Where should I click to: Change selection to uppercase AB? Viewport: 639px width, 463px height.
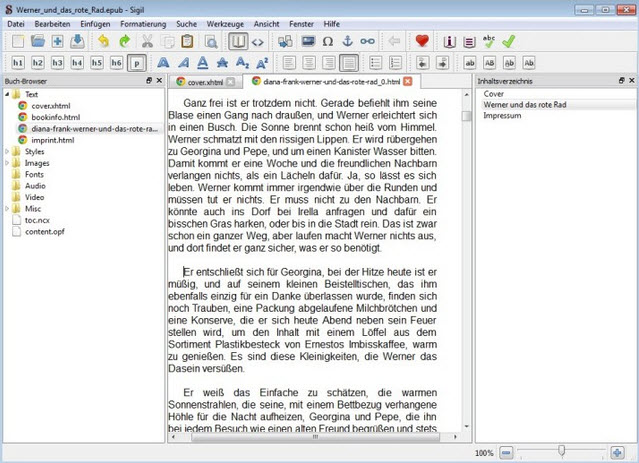(x=489, y=63)
